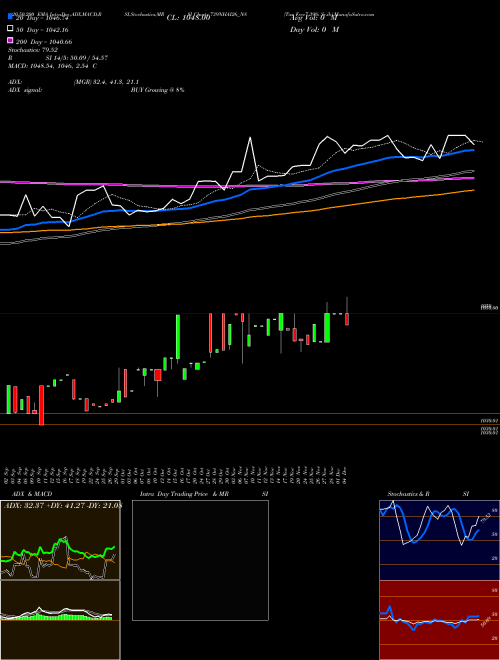Open the blue Stochastics chart panel
Viewport: 500px width, 660px height.
pyautogui.click(x=439, y=540)
